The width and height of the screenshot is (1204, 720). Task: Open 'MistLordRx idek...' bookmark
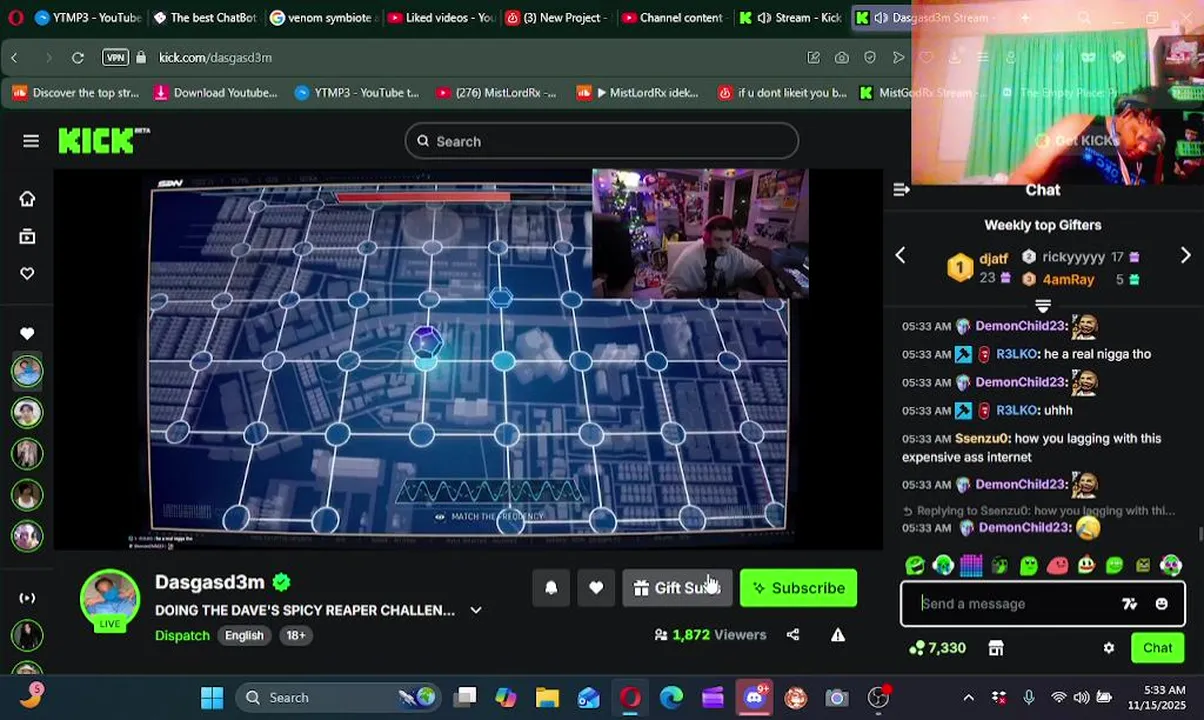638,92
